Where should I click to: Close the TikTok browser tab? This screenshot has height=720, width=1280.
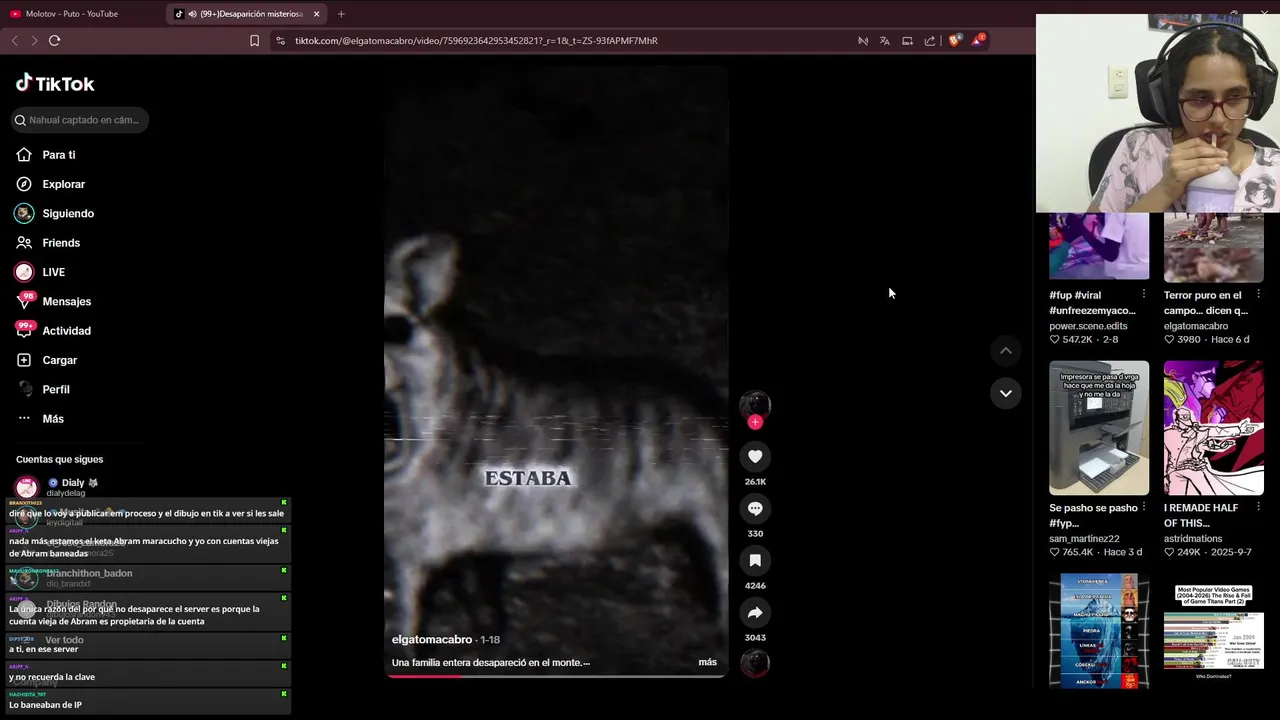click(x=317, y=14)
